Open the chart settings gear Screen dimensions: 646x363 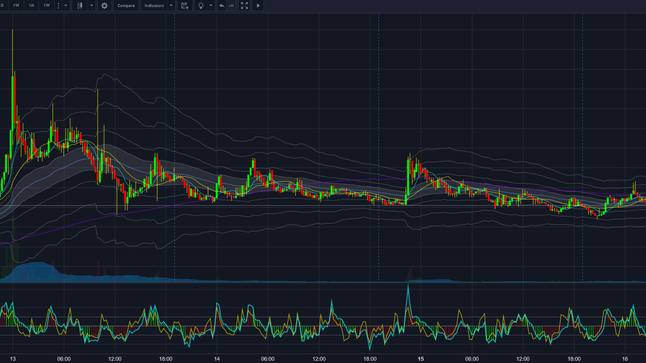(104, 6)
